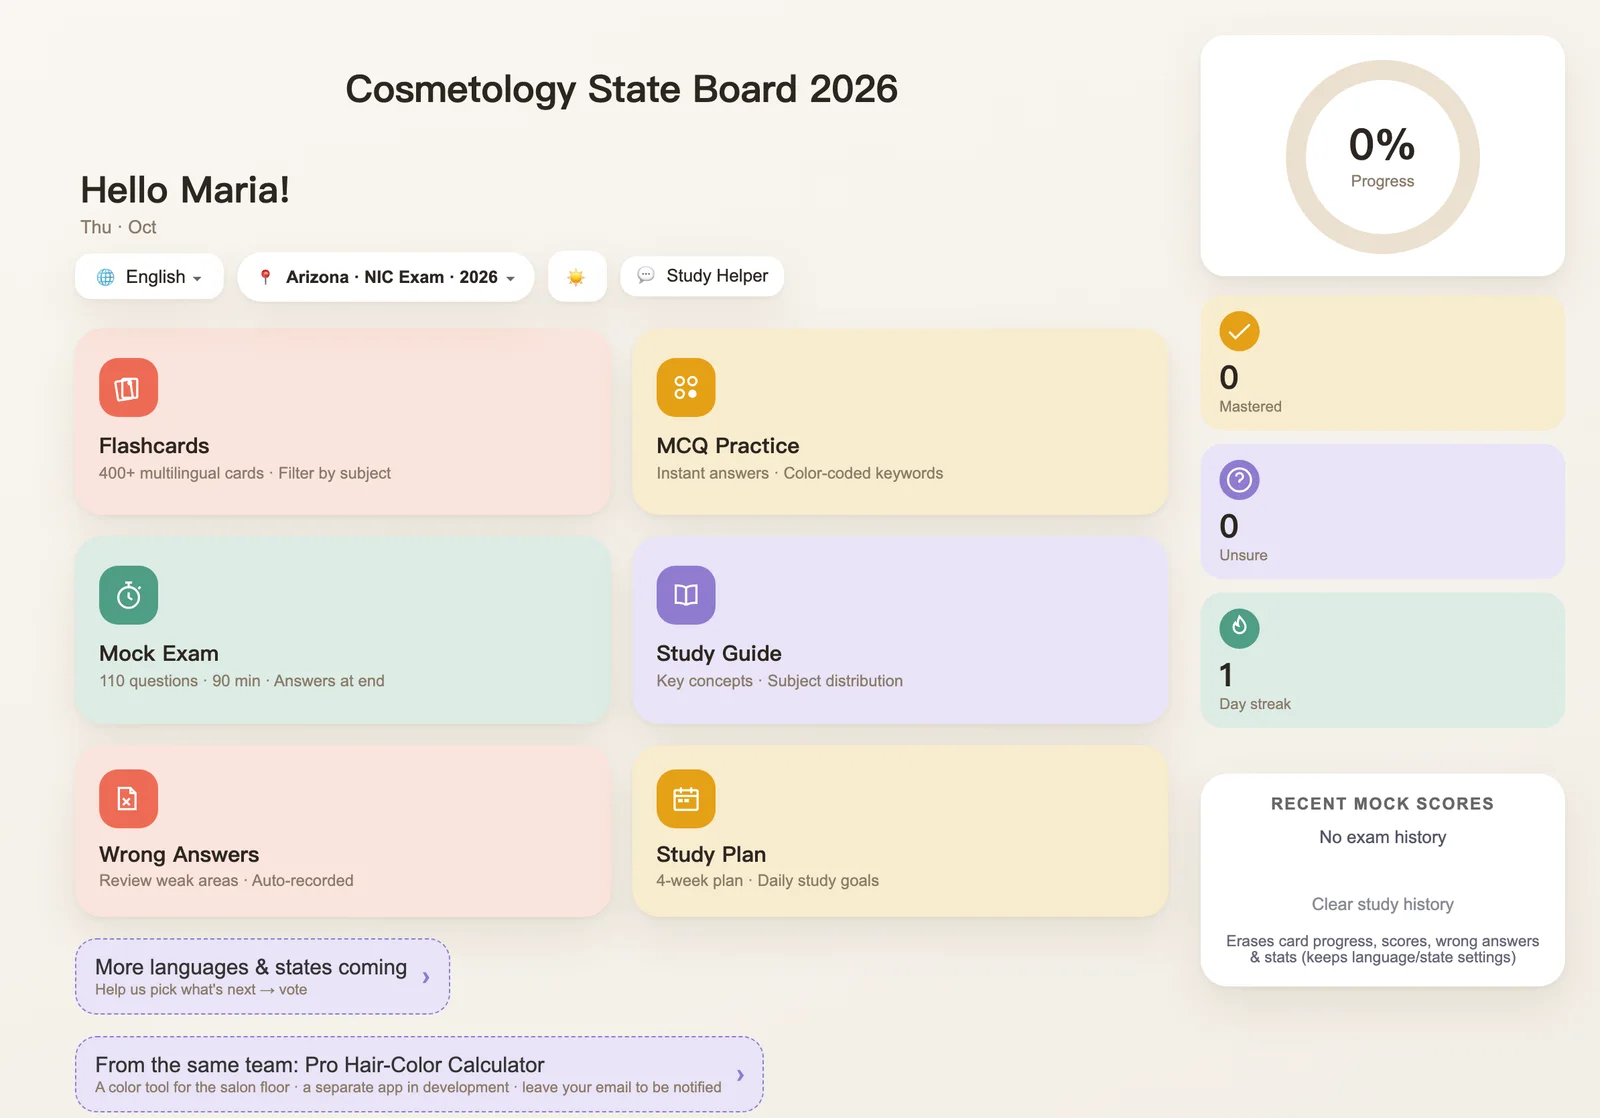The height and width of the screenshot is (1118, 1600).
Task: Click '4-week plan · Daily study goals' text
Action: (768, 881)
